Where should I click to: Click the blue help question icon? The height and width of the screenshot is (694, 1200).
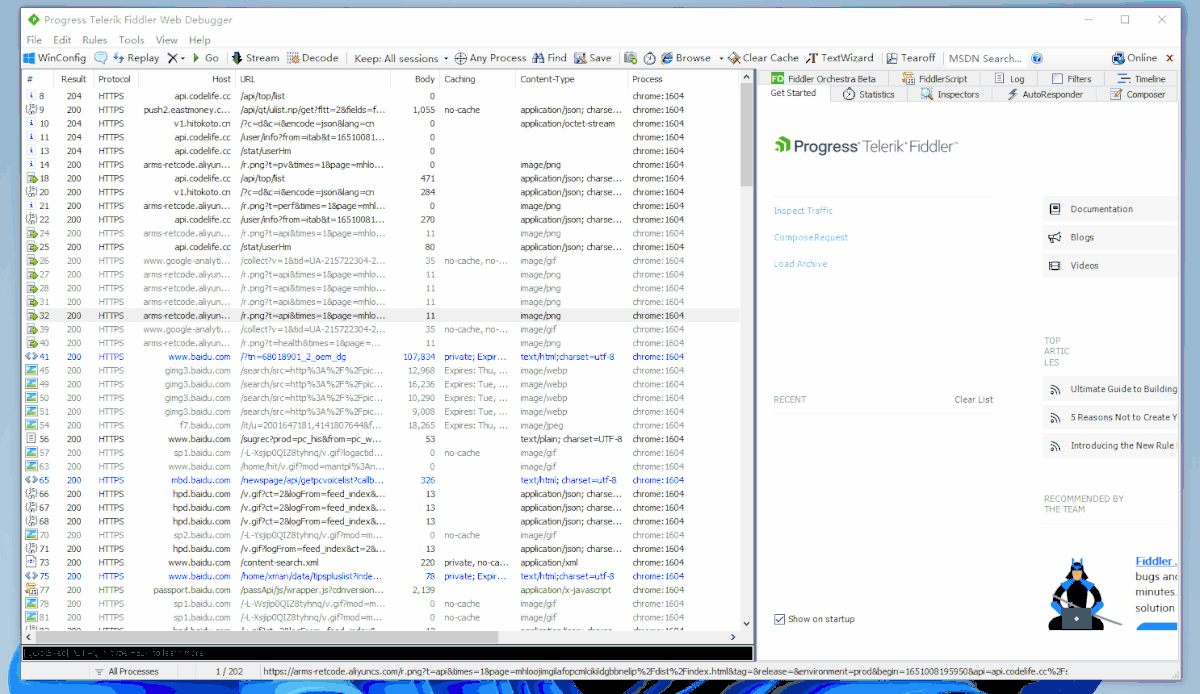tap(1037, 58)
